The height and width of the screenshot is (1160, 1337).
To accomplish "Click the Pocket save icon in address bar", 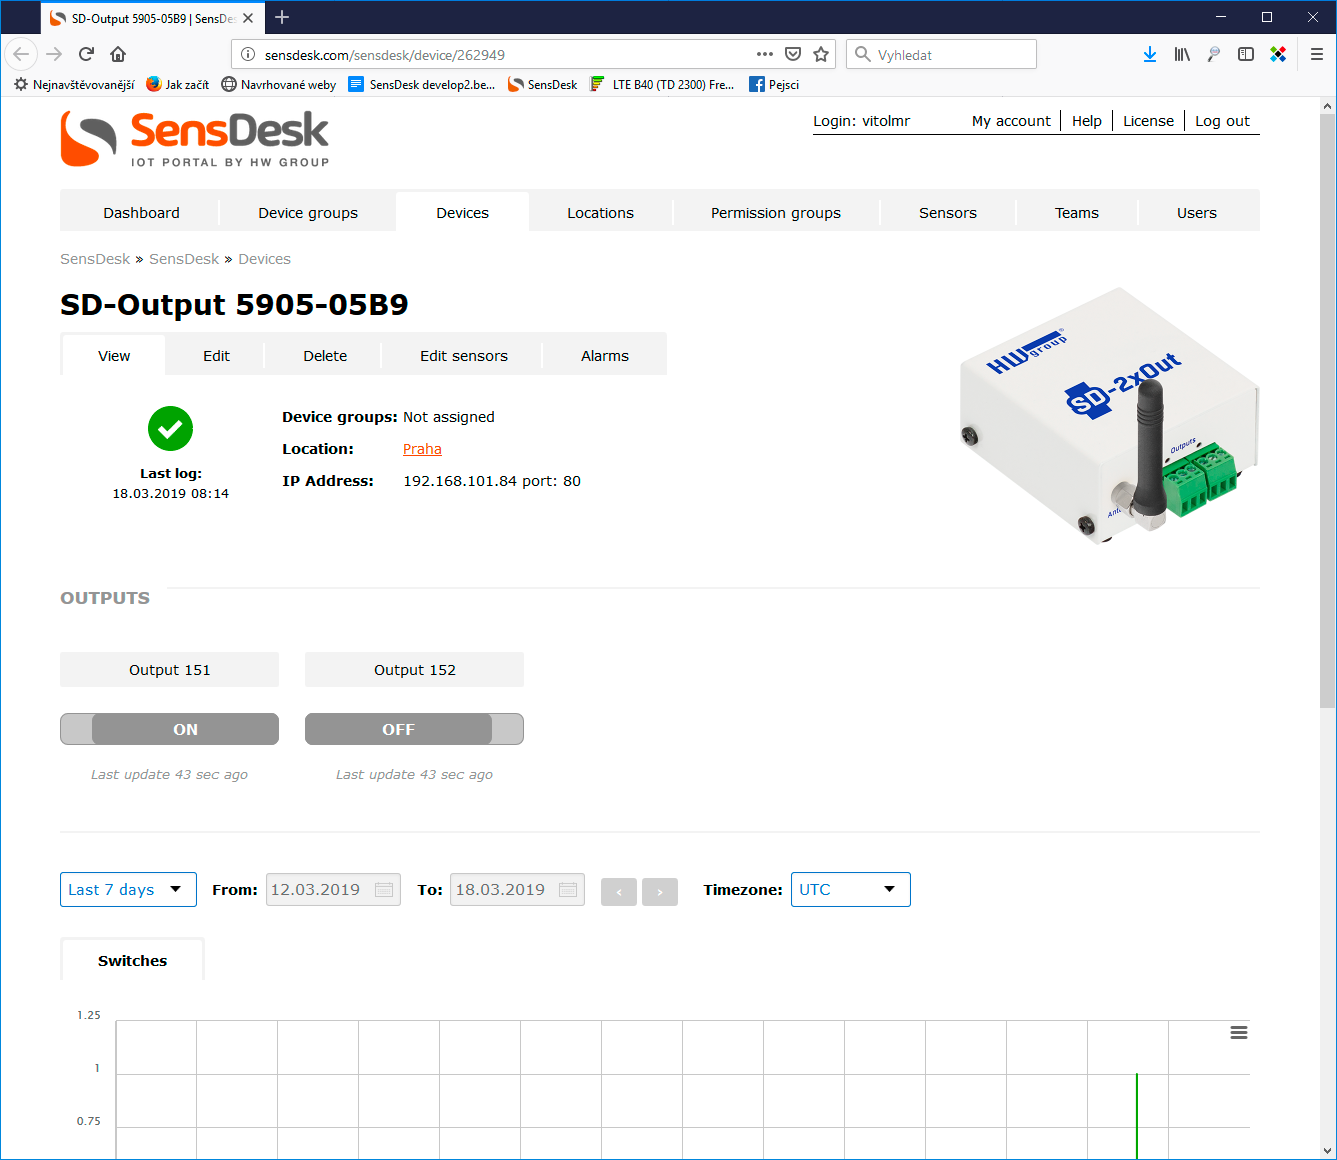I will point(793,54).
